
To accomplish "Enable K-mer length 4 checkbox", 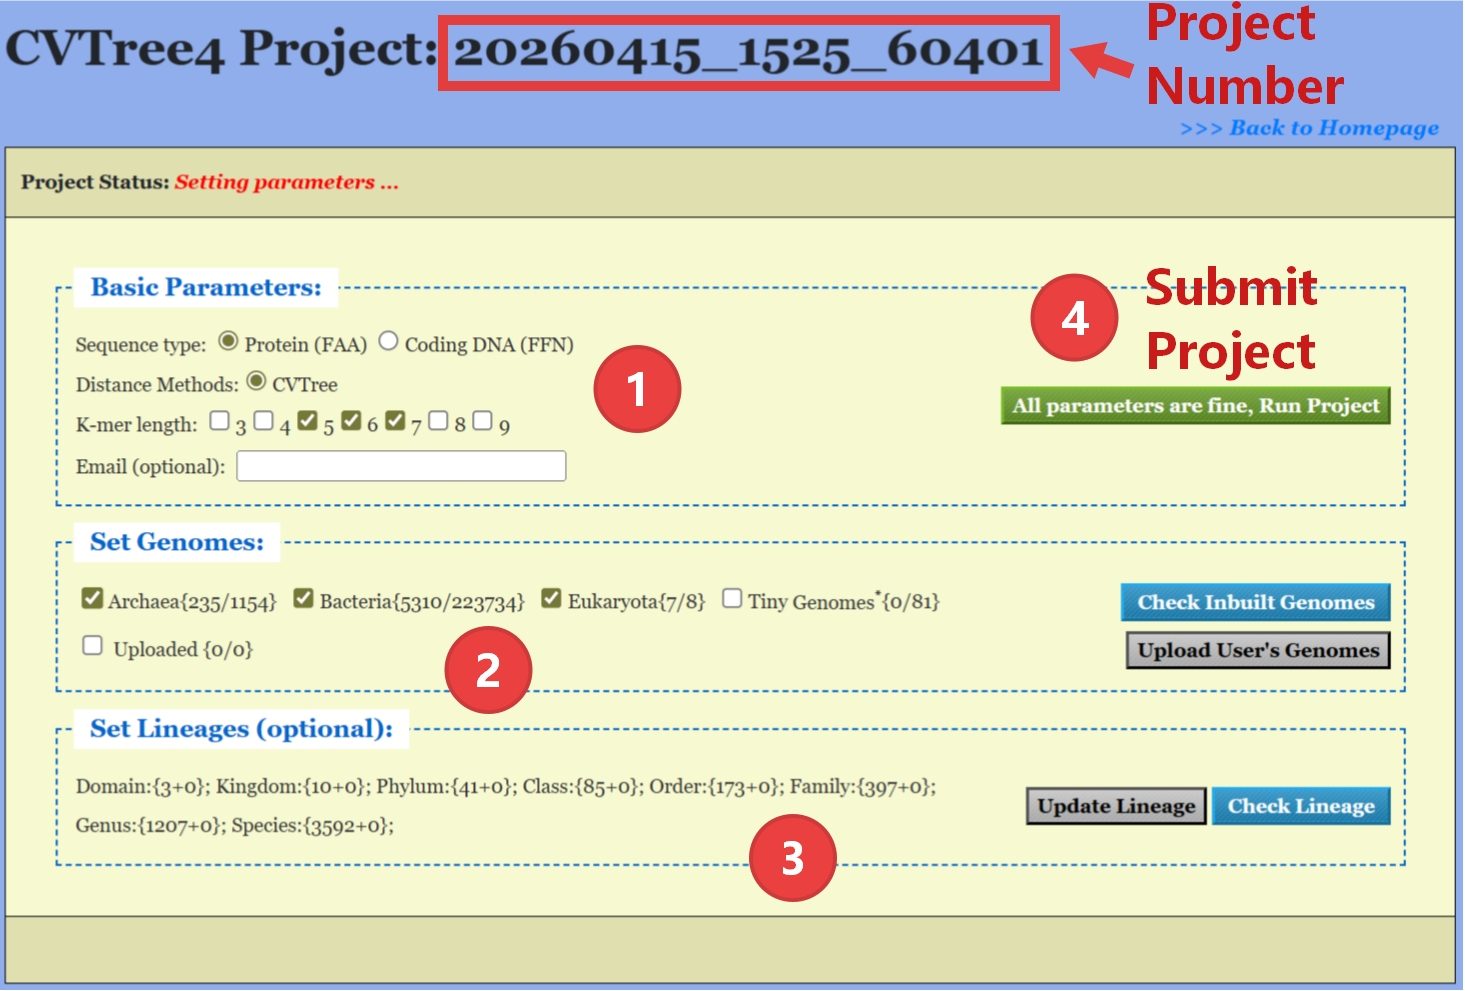I will [263, 421].
